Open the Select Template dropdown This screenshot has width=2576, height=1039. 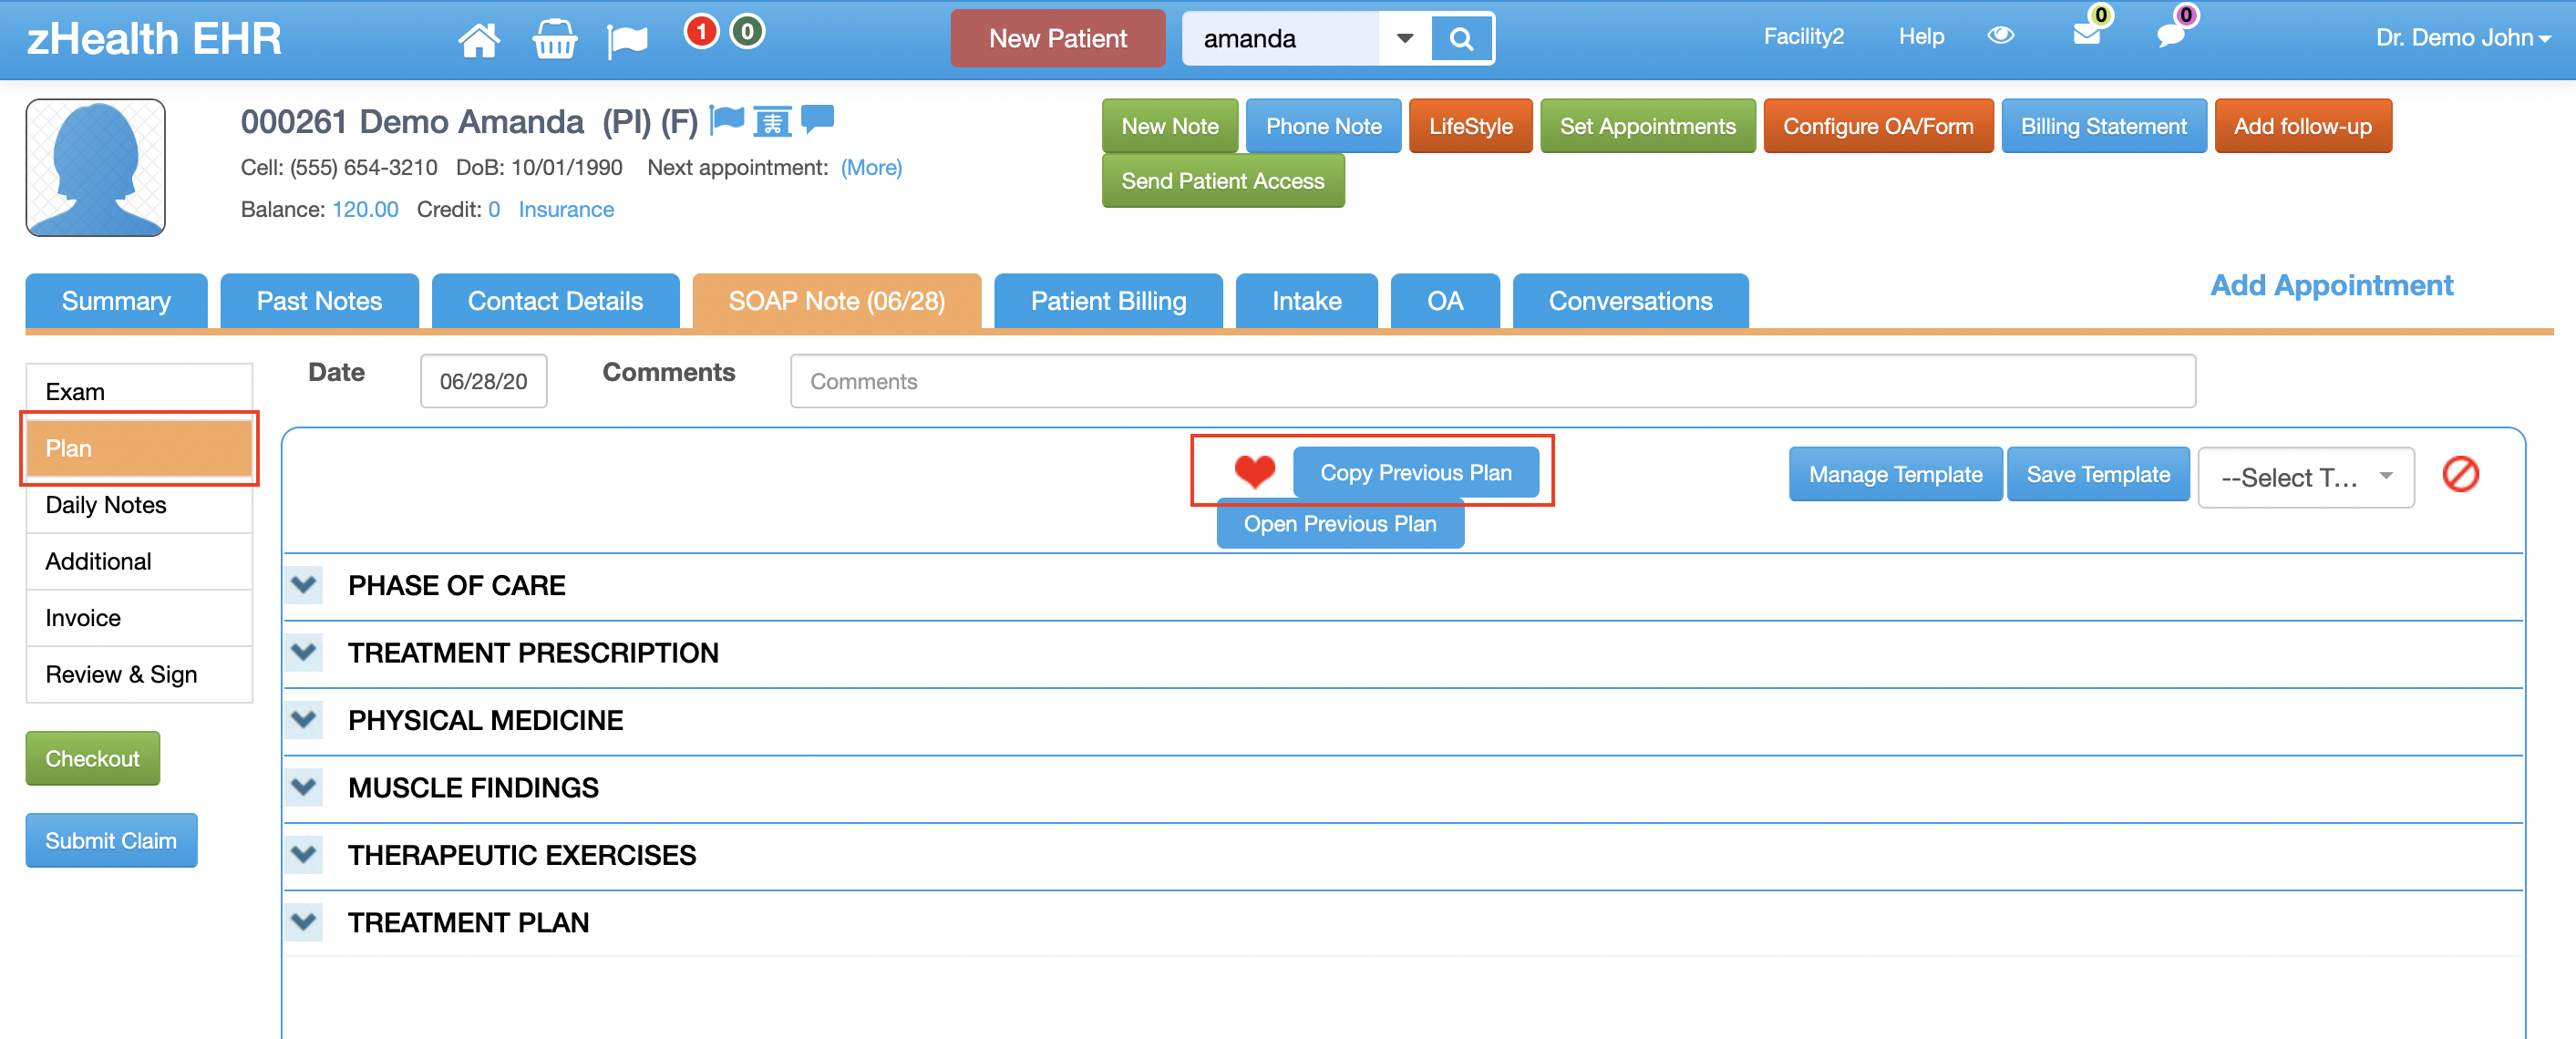[2305, 477]
